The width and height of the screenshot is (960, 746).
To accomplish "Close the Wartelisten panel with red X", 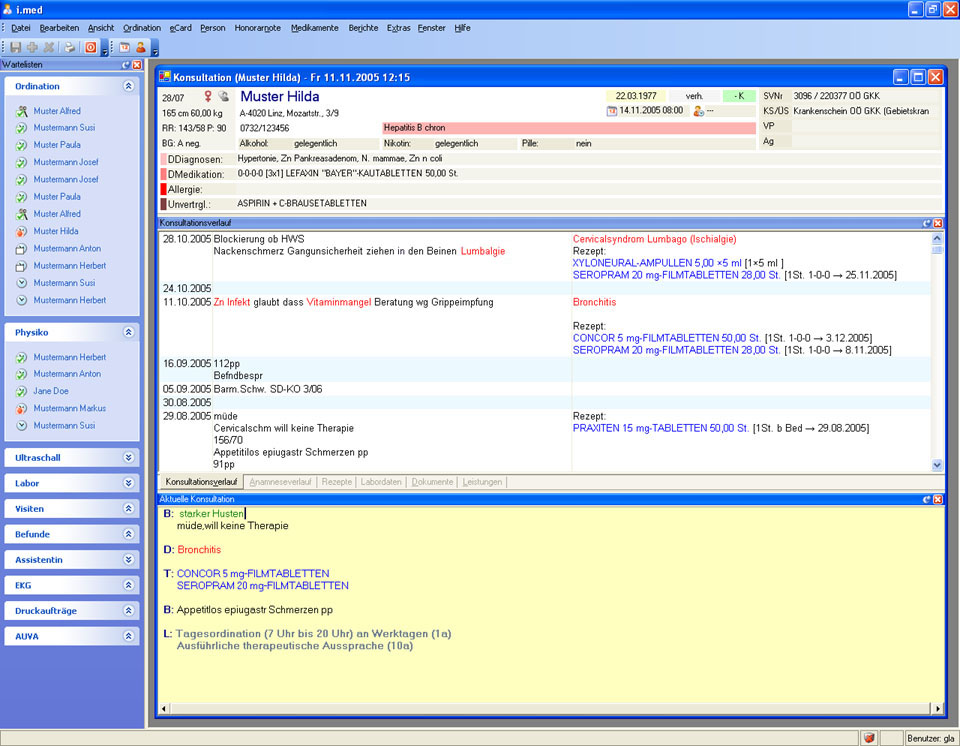I will click(137, 64).
